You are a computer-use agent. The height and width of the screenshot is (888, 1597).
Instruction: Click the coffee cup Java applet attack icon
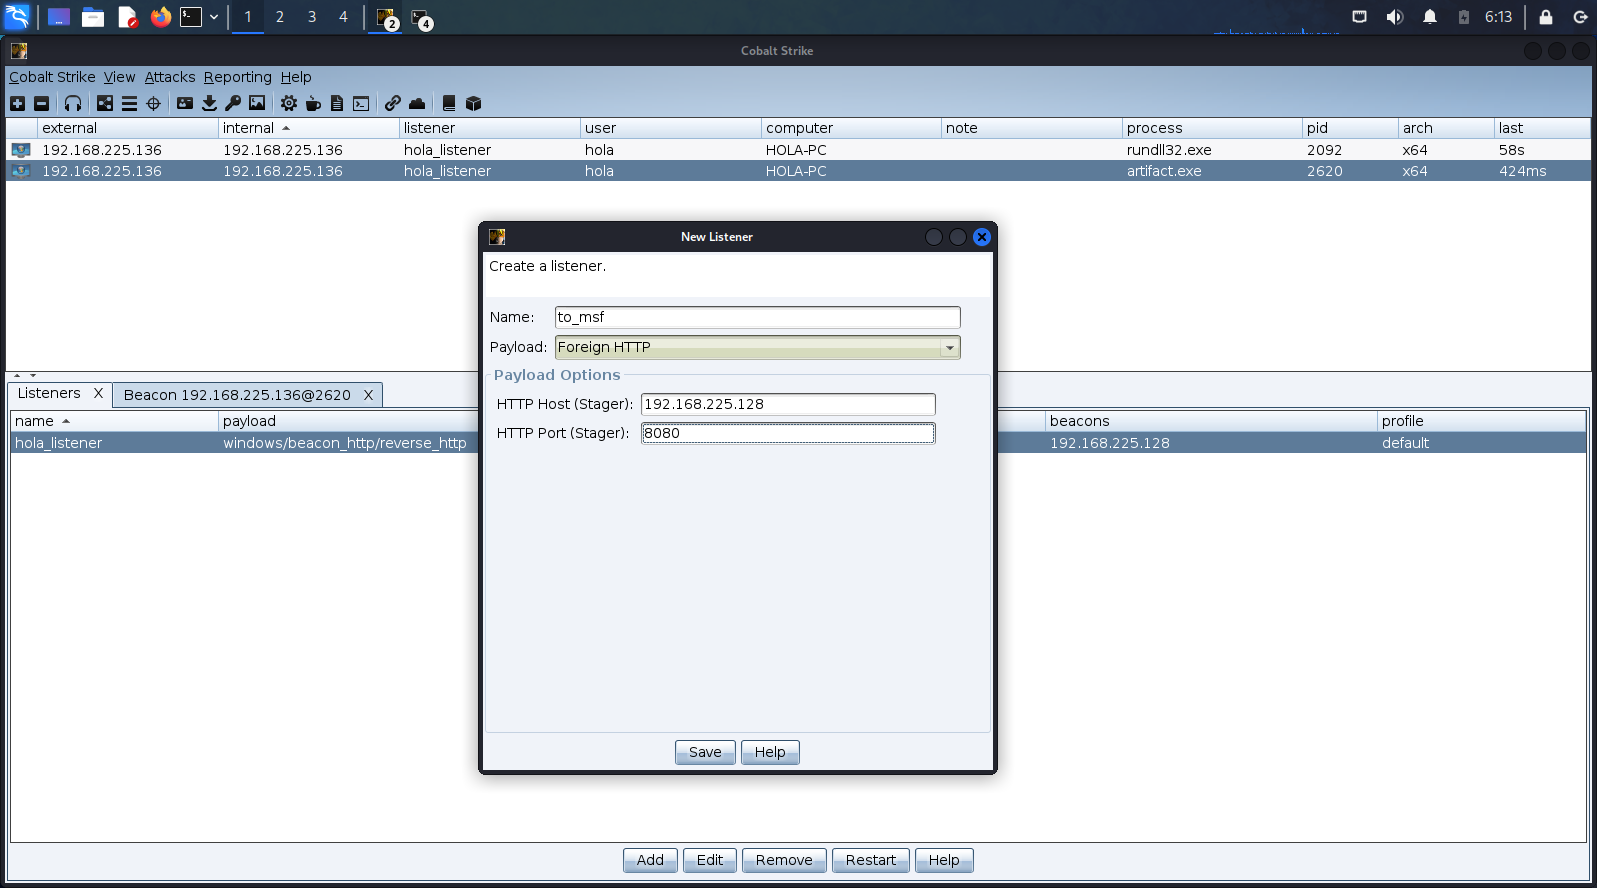pyautogui.click(x=313, y=103)
